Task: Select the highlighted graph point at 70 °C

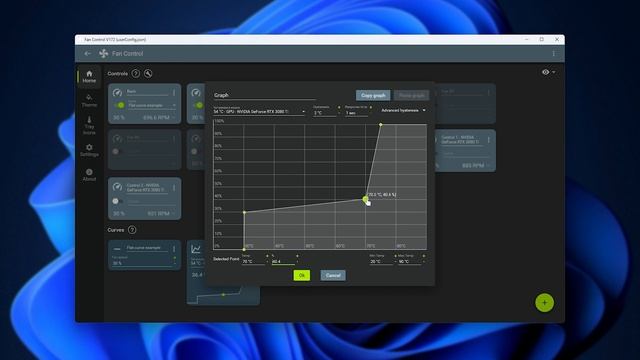Action: [365, 199]
